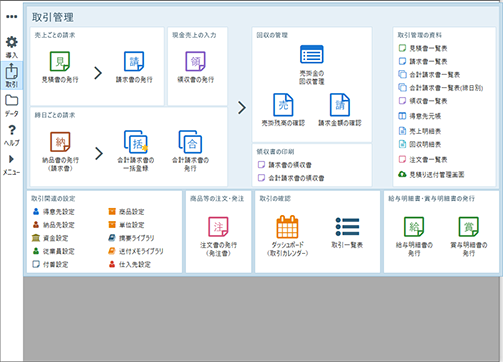Open 請求書一覧表 report

423,61
